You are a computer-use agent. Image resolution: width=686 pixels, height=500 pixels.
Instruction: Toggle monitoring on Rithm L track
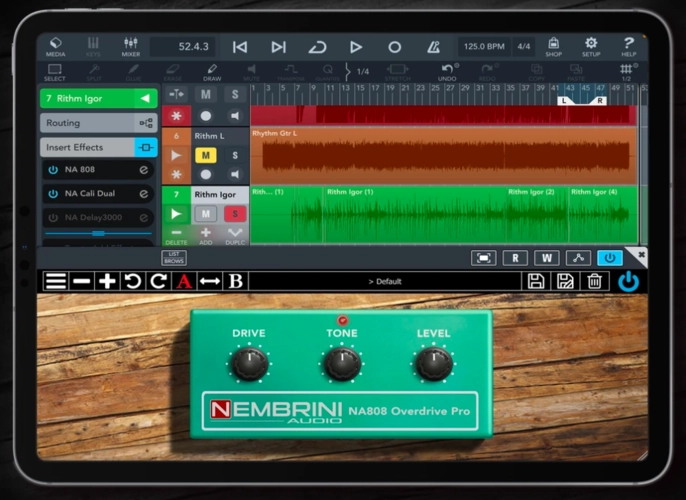(x=235, y=175)
